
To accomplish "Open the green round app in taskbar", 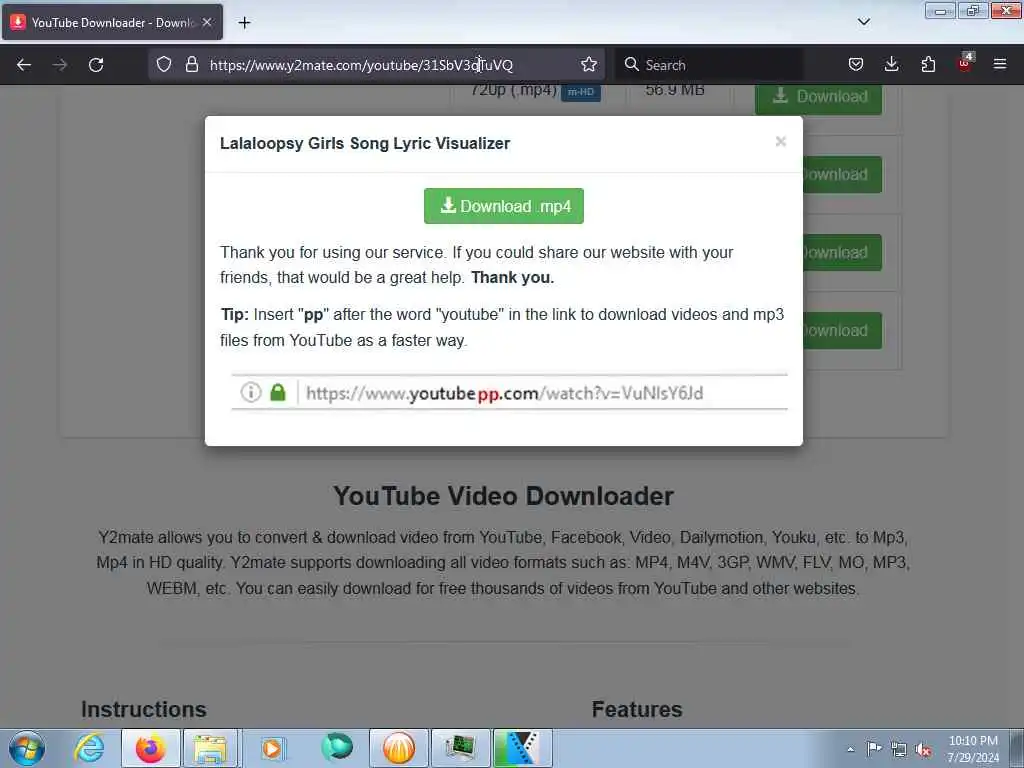I will point(336,747).
